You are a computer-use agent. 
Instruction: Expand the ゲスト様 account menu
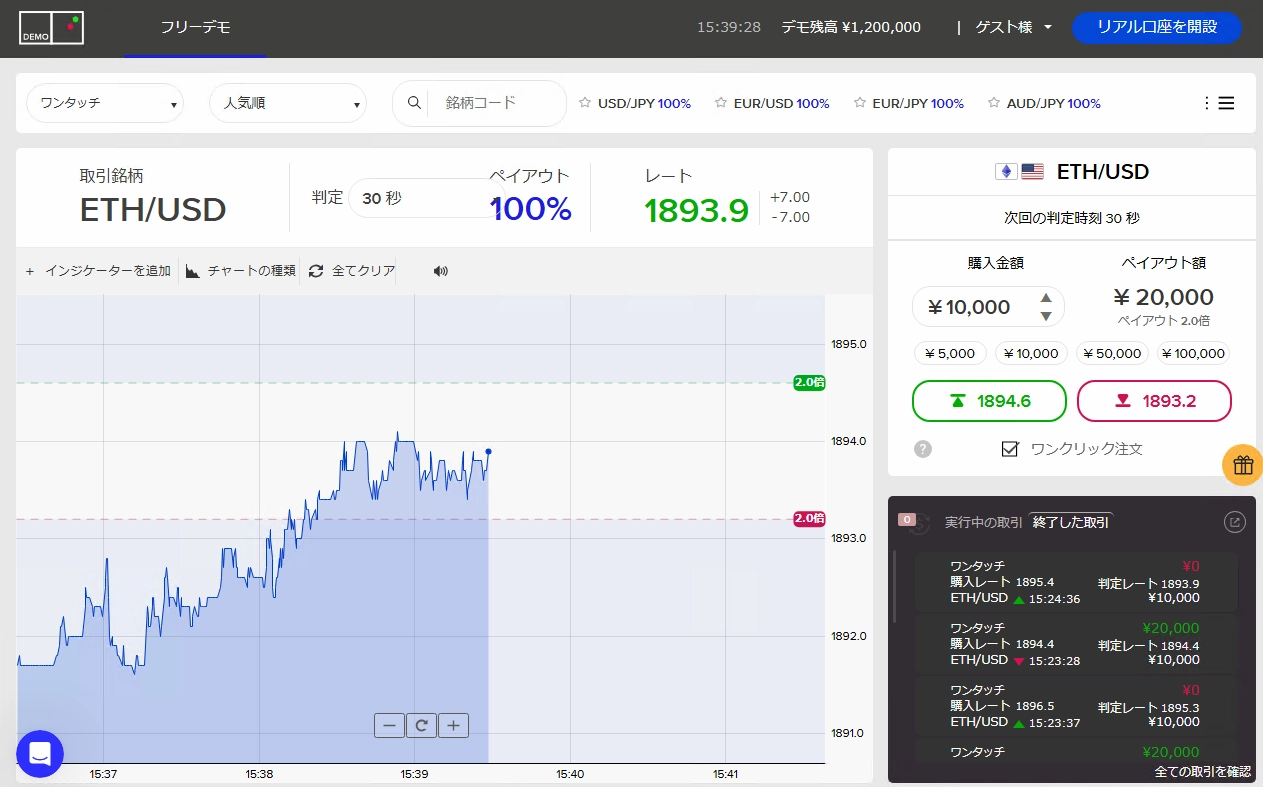(x=1013, y=27)
